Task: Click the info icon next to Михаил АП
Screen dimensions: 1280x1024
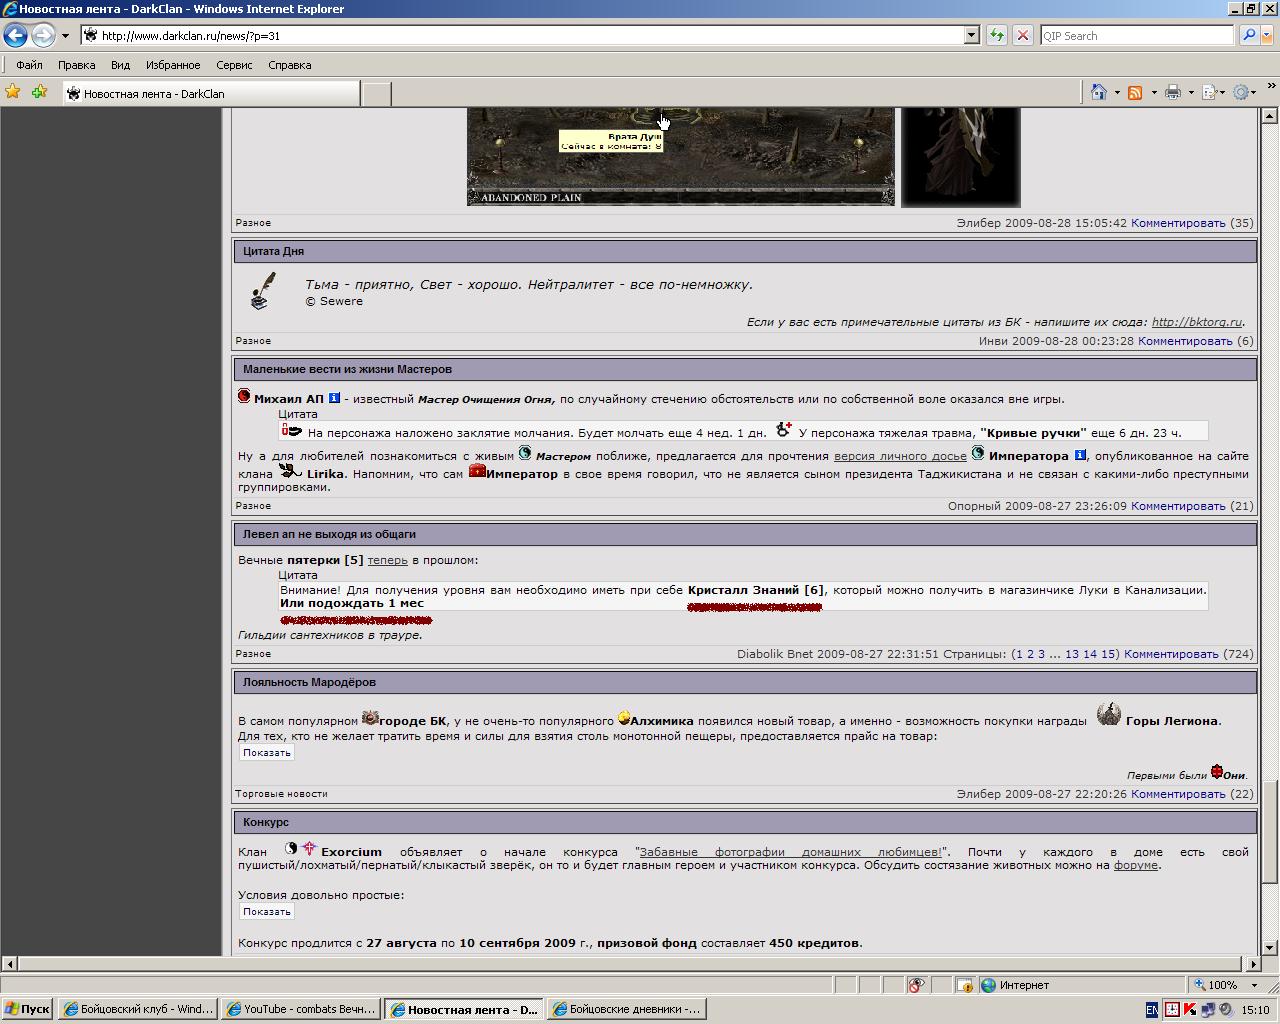Action: click(334, 398)
